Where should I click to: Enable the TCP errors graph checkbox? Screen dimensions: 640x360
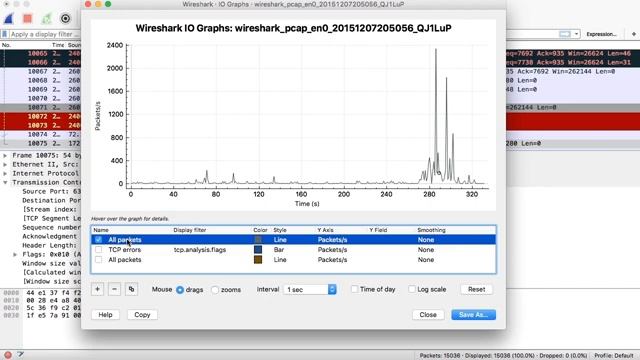click(98, 249)
